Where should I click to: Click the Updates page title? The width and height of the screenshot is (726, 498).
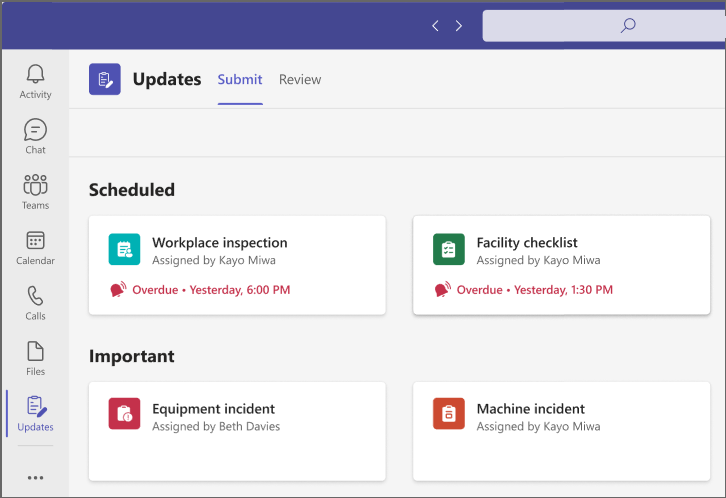(x=167, y=79)
